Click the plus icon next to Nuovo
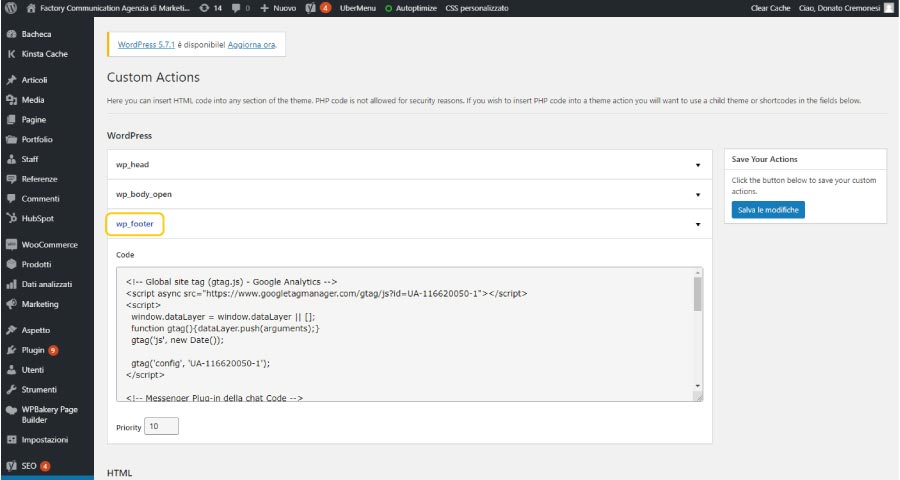The width and height of the screenshot is (900, 480). pos(264,8)
